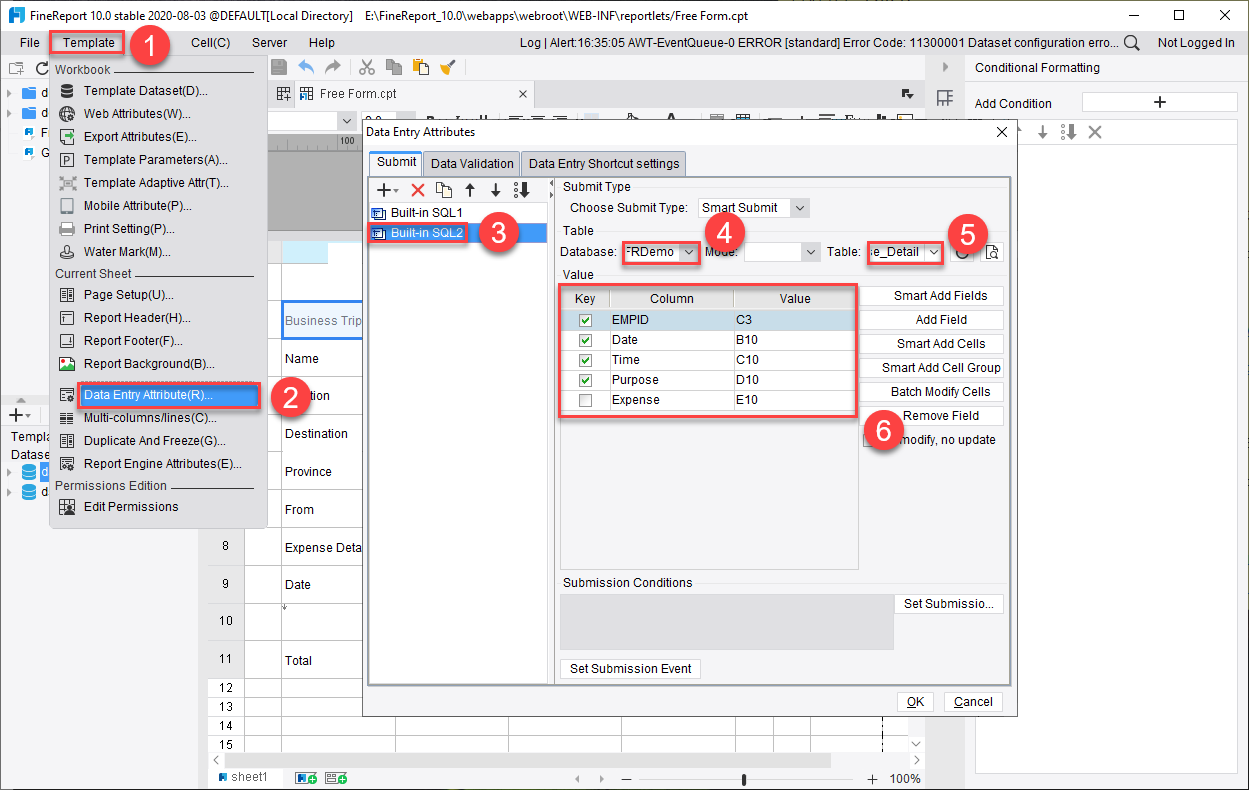Screen dimensions: 1249x790
Task: Cancel the Data Entry Attributes dialog
Action: coord(973,702)
